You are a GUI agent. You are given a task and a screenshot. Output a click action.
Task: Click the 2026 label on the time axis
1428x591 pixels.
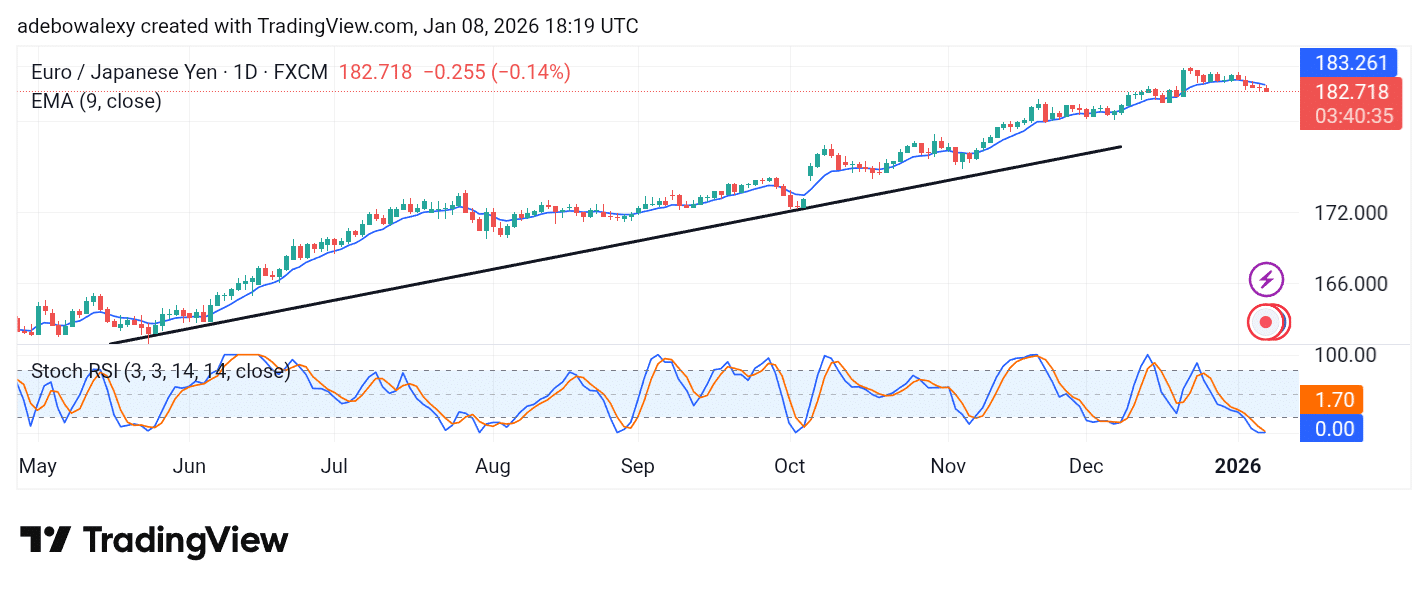(1237, 466)
